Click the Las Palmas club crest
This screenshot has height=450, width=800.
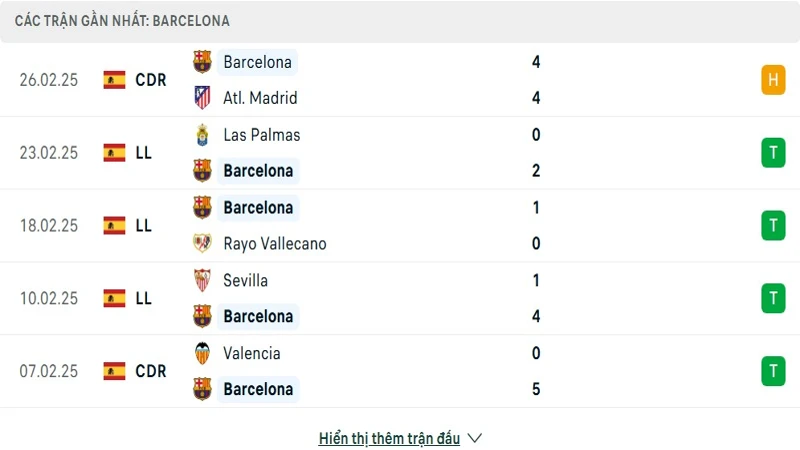(203, 135)
